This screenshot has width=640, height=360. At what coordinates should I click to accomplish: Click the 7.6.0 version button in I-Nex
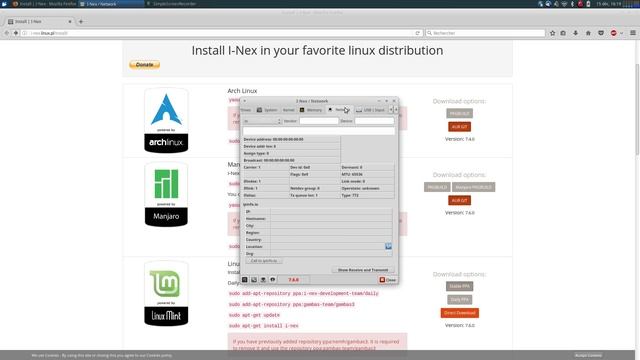click(293, 280)
